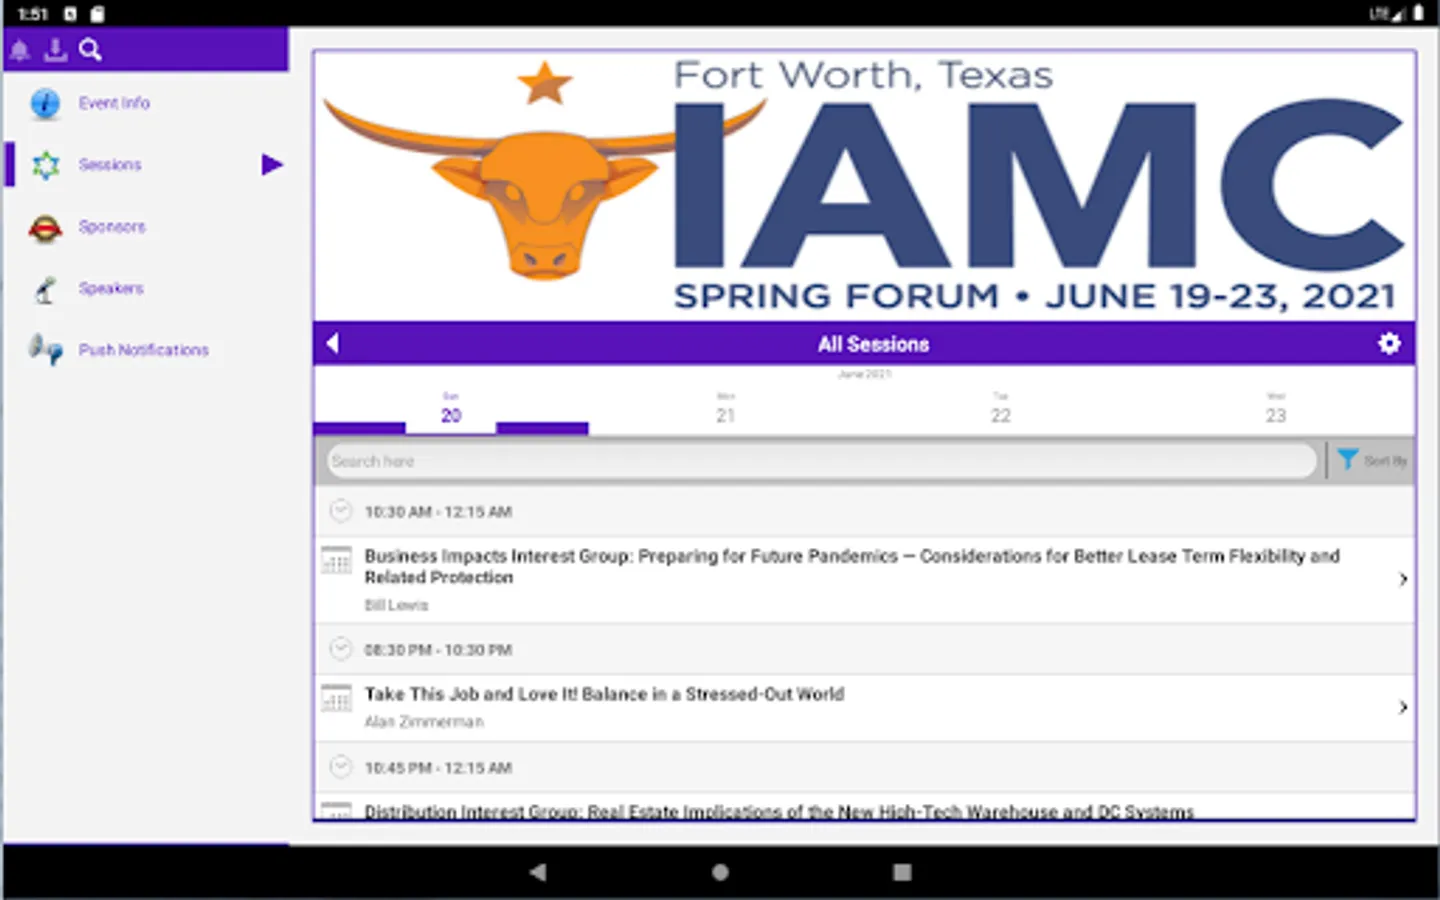Go back using All Sessions left arrow
Screen dimensions: 1440x900
333,344
